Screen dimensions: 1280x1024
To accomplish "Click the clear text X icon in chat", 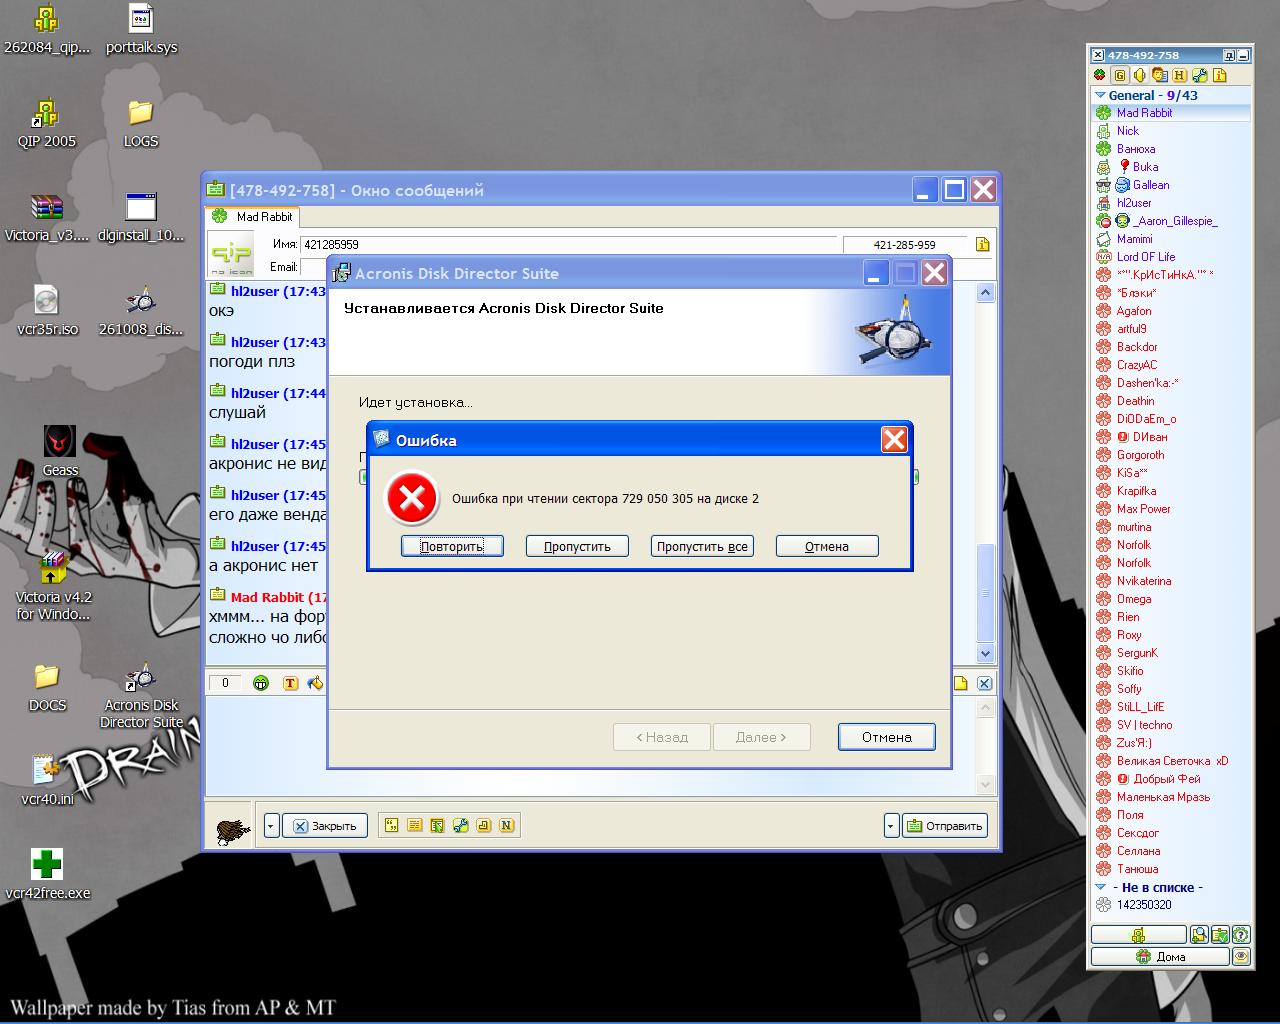I will click(984, 683).
